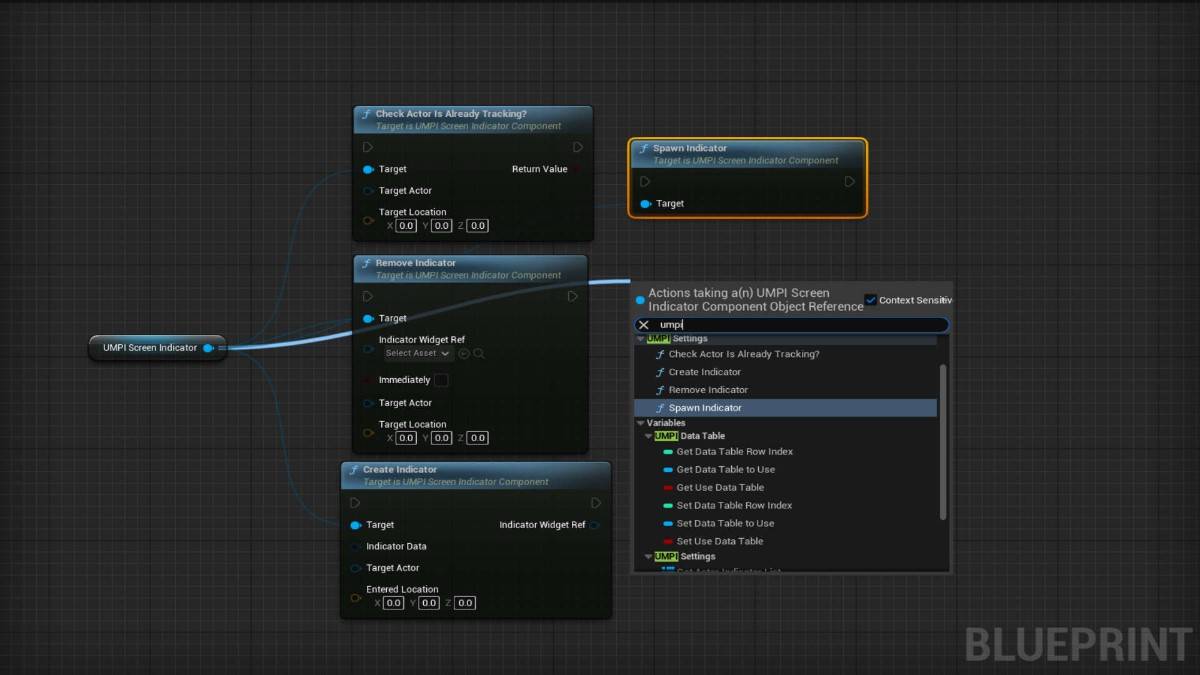Click output exec pin of Check Actor Is Already Tracking node
This screenshot has height=675, width=1200.
[x=577, y=147]
